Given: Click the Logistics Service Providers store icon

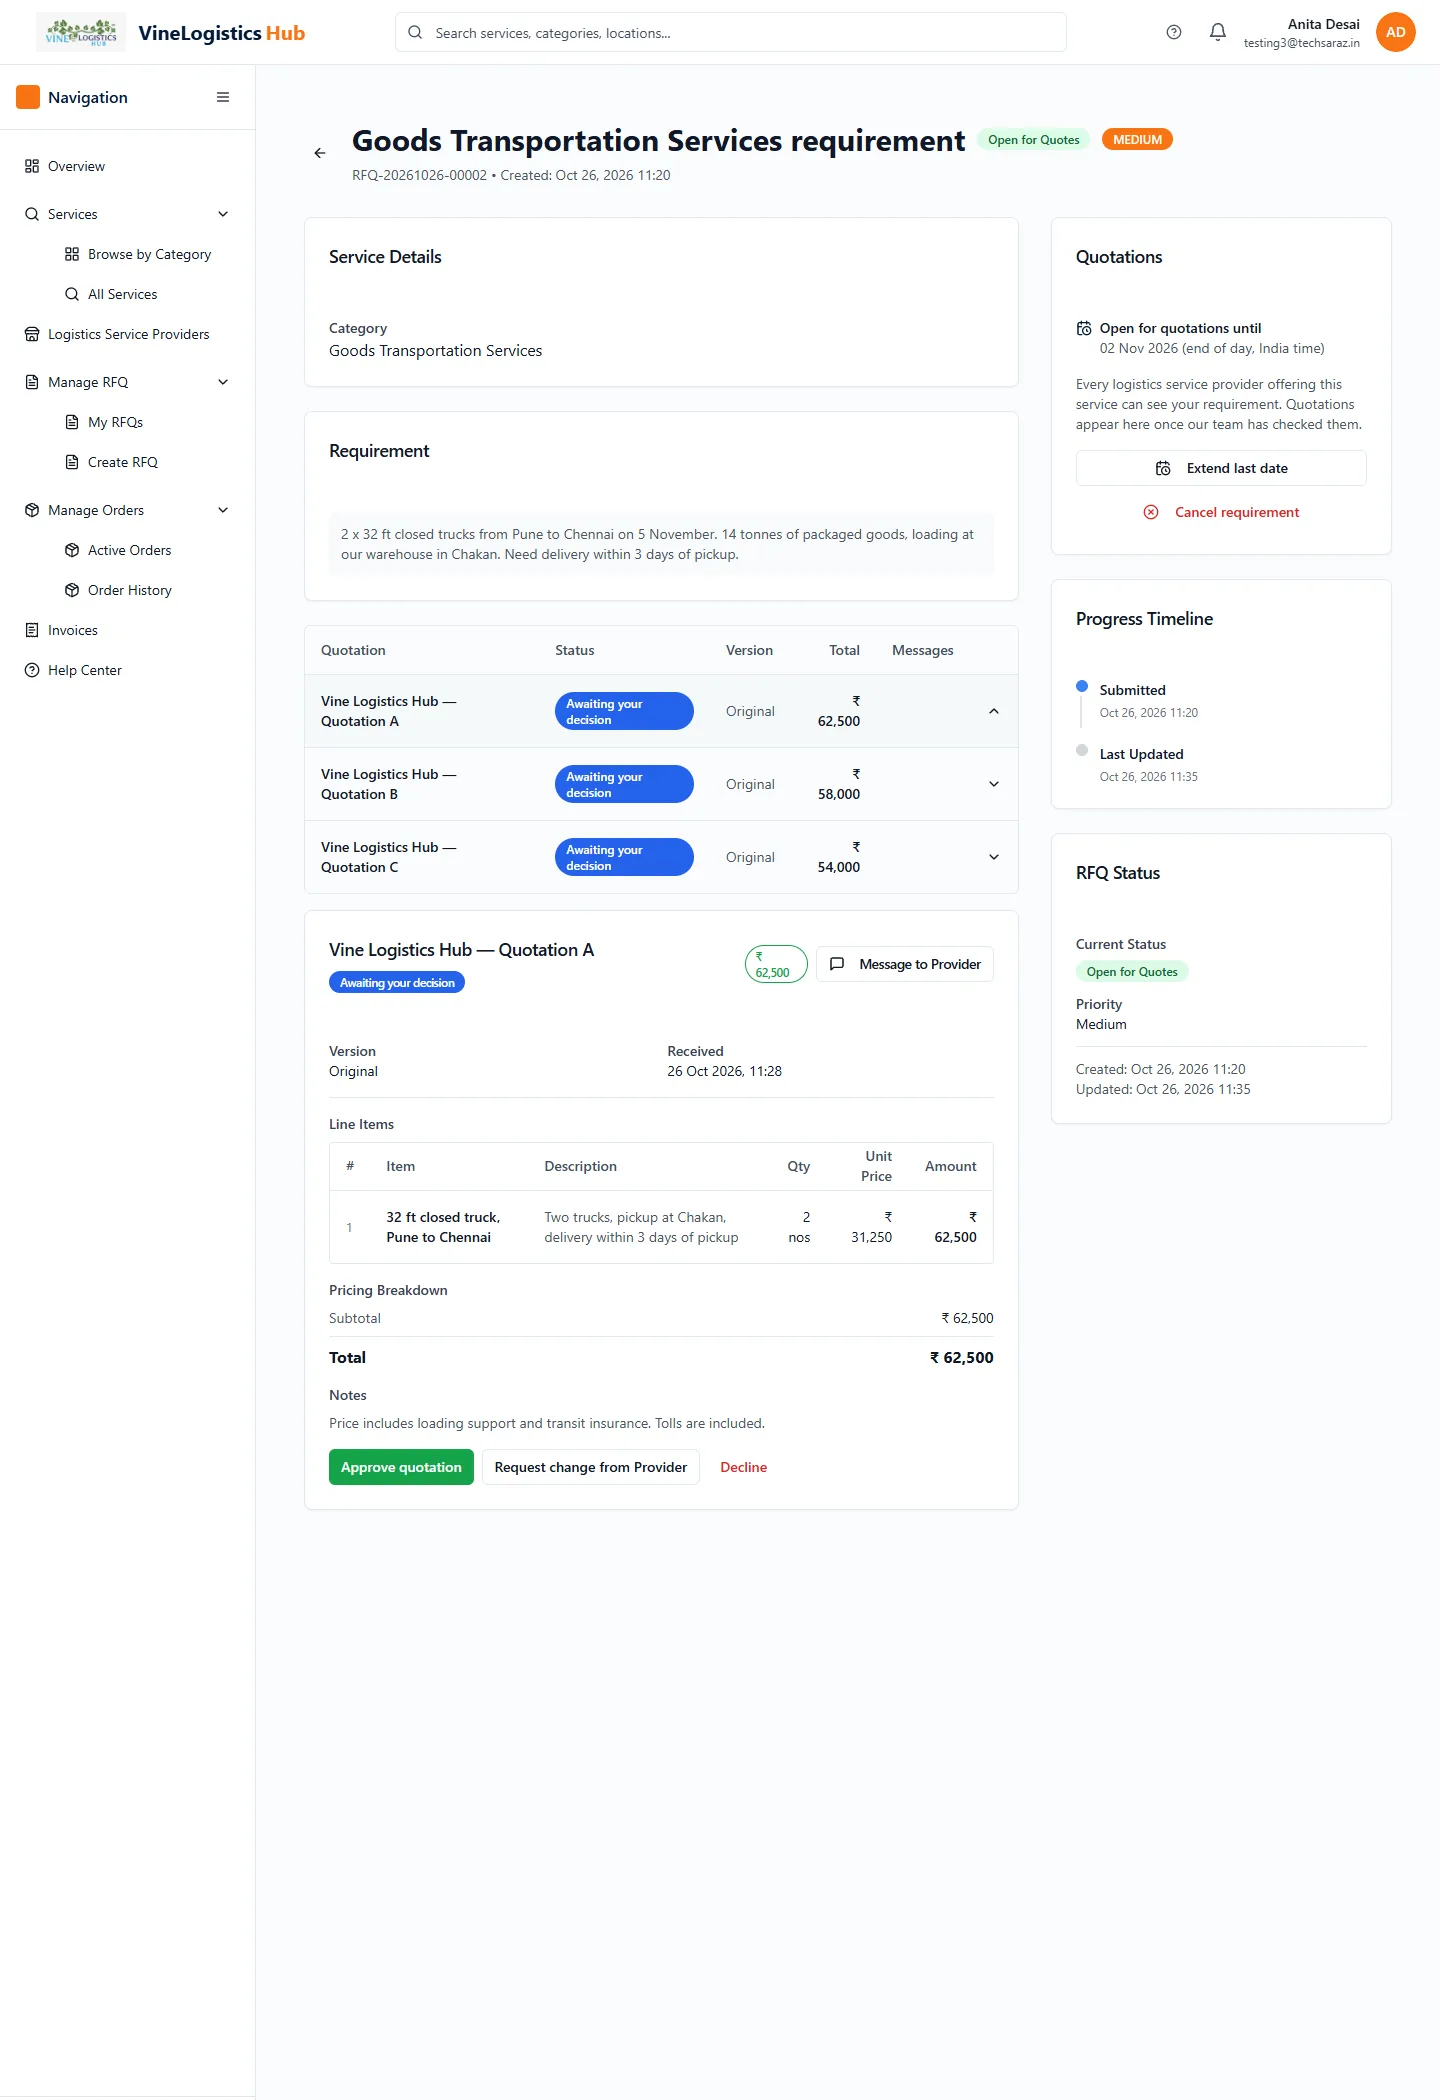Looking at the screenshot, I should 32,334.
